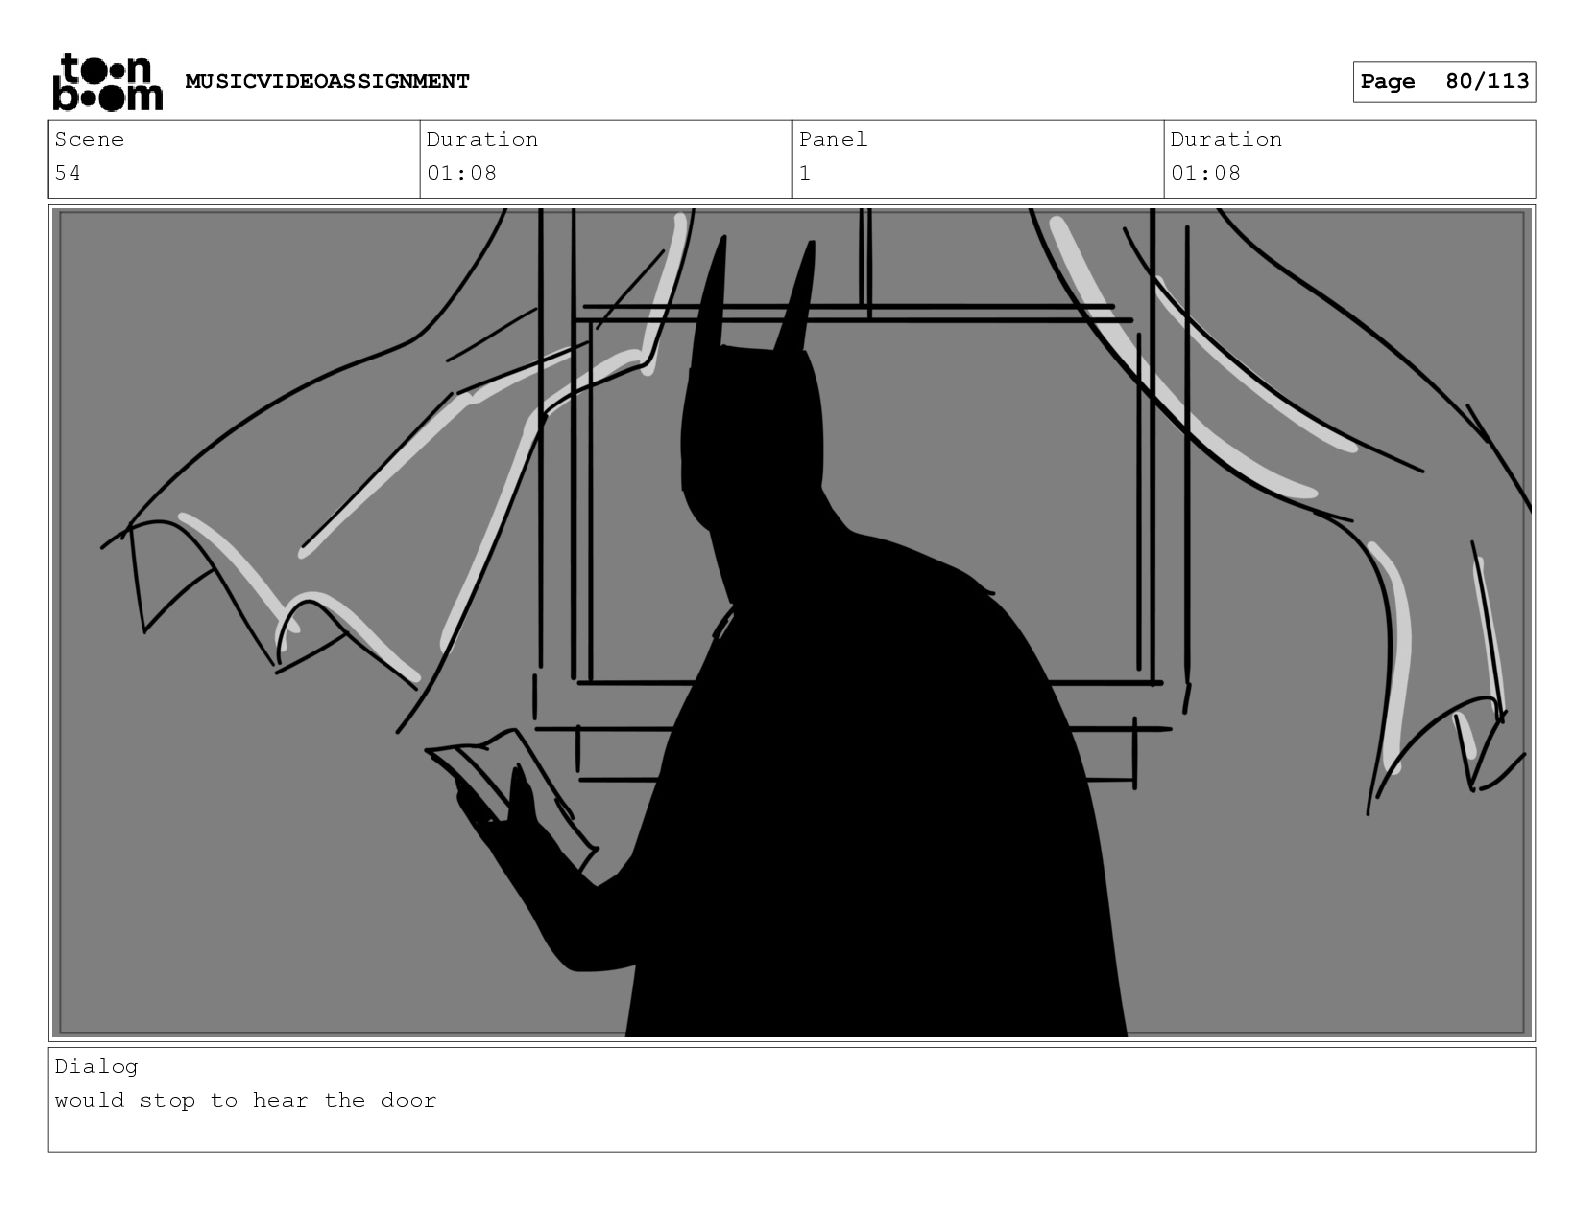The image size is (1584, 1224).
Task: Click the Dialog label
Action: point(96,1066)
